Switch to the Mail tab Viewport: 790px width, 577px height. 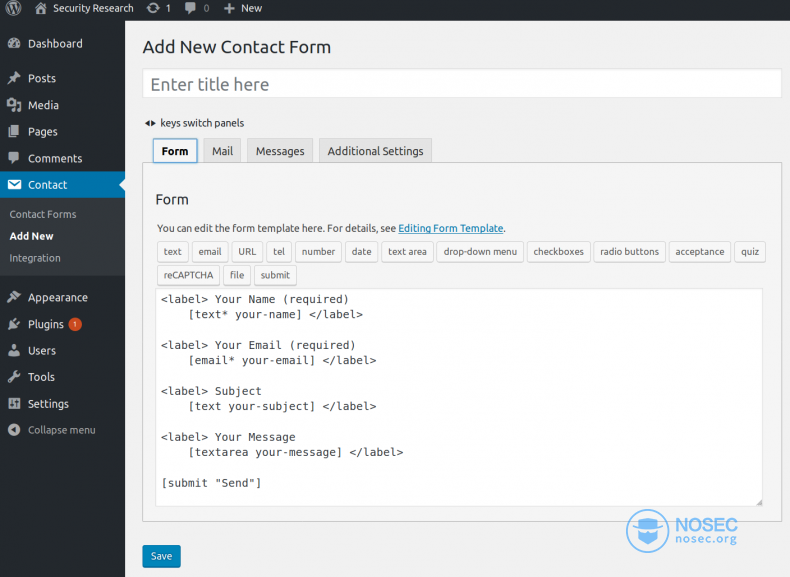coord(222,151)
